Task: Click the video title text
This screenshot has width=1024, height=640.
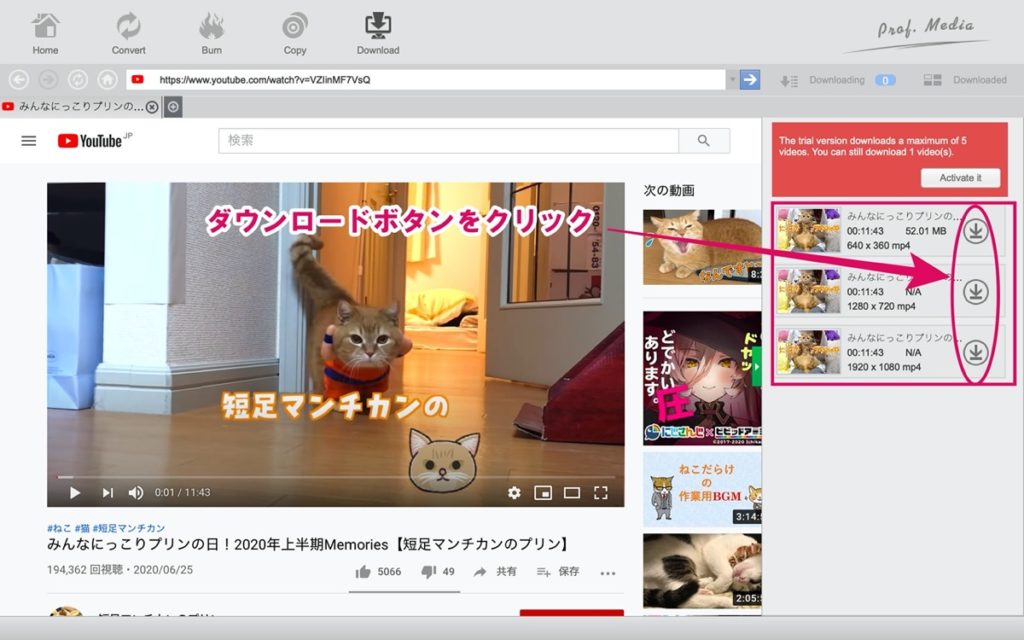Action: point(309,545)
